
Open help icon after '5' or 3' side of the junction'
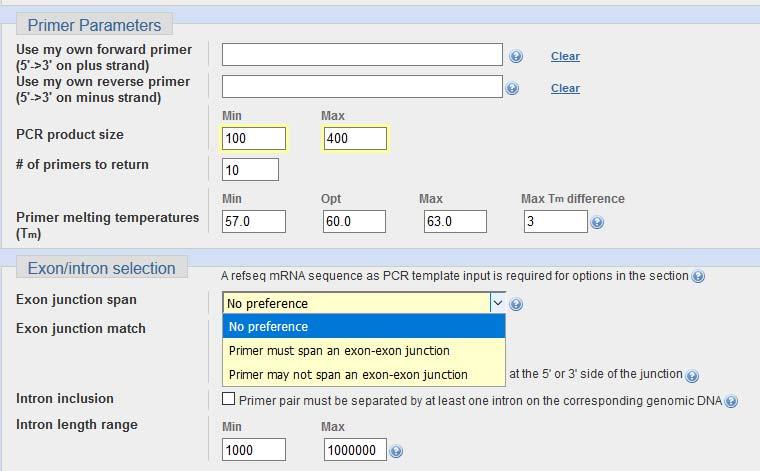pyautogui.click(x=692, y=376)
